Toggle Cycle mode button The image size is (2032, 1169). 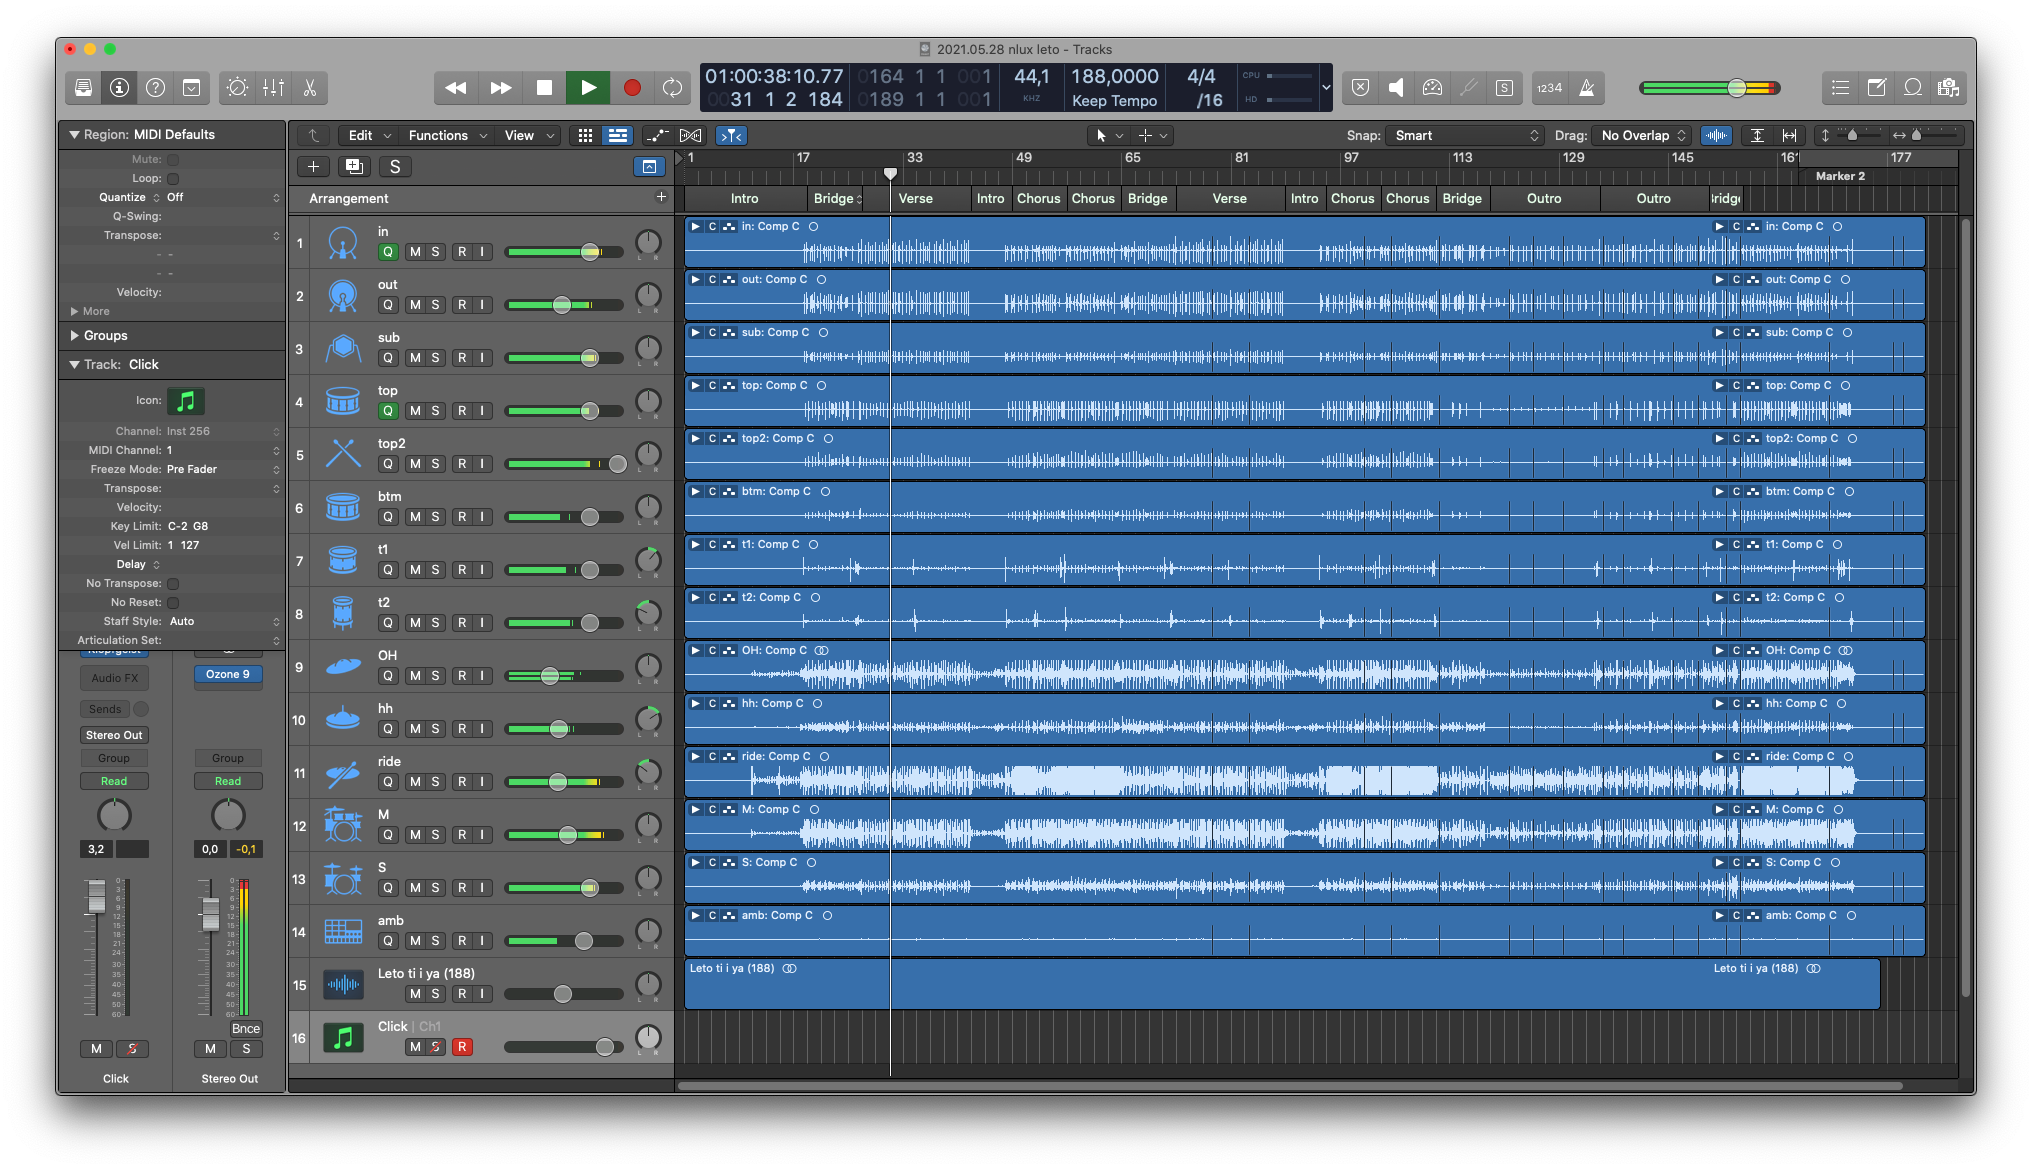[672, 88]
